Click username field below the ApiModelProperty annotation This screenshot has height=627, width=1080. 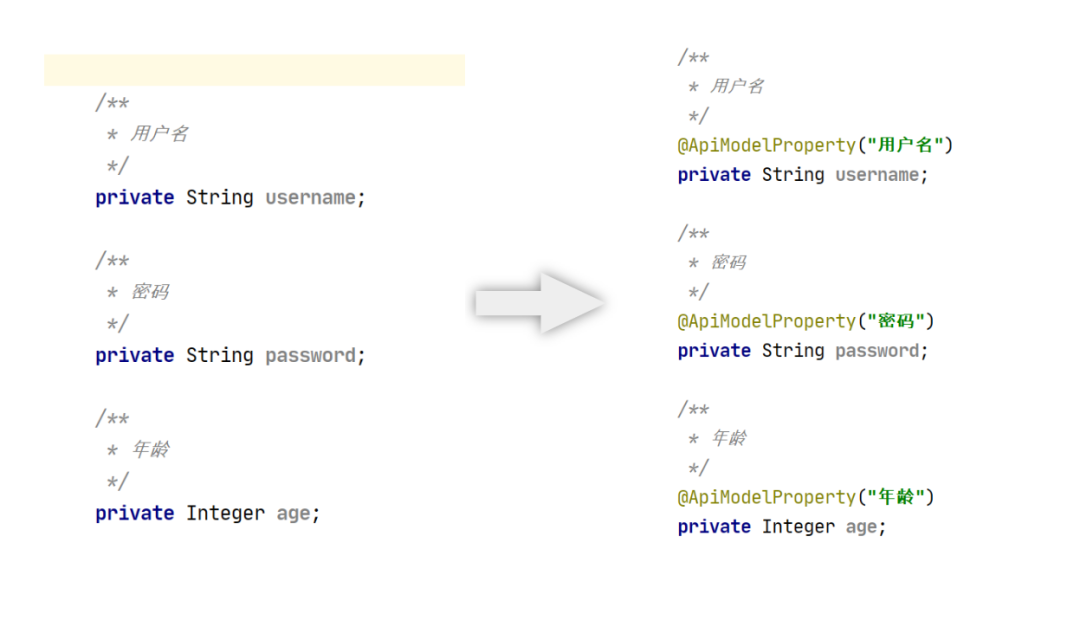pyautogui.click(x=877, y=175)
